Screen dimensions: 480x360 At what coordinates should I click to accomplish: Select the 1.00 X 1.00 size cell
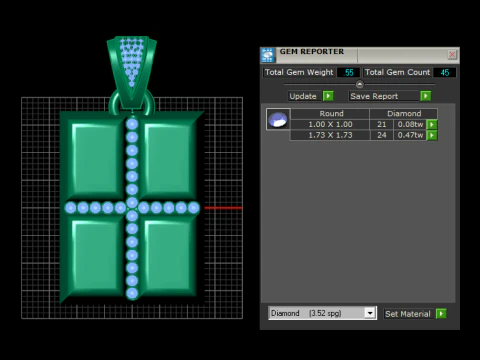pyautogui.click(x=330, y=124)
